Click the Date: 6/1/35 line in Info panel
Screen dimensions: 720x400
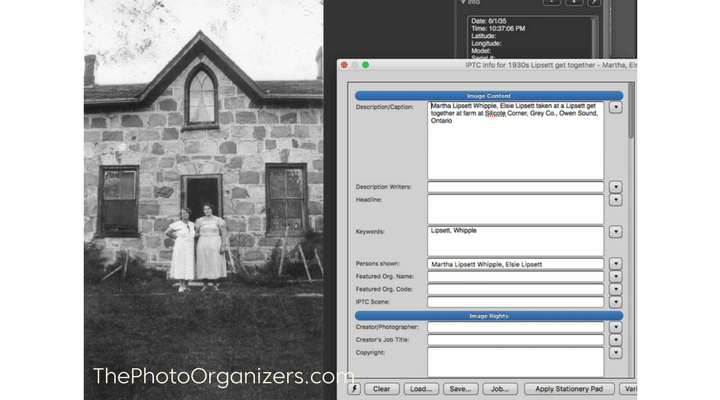tap(489, 21)
